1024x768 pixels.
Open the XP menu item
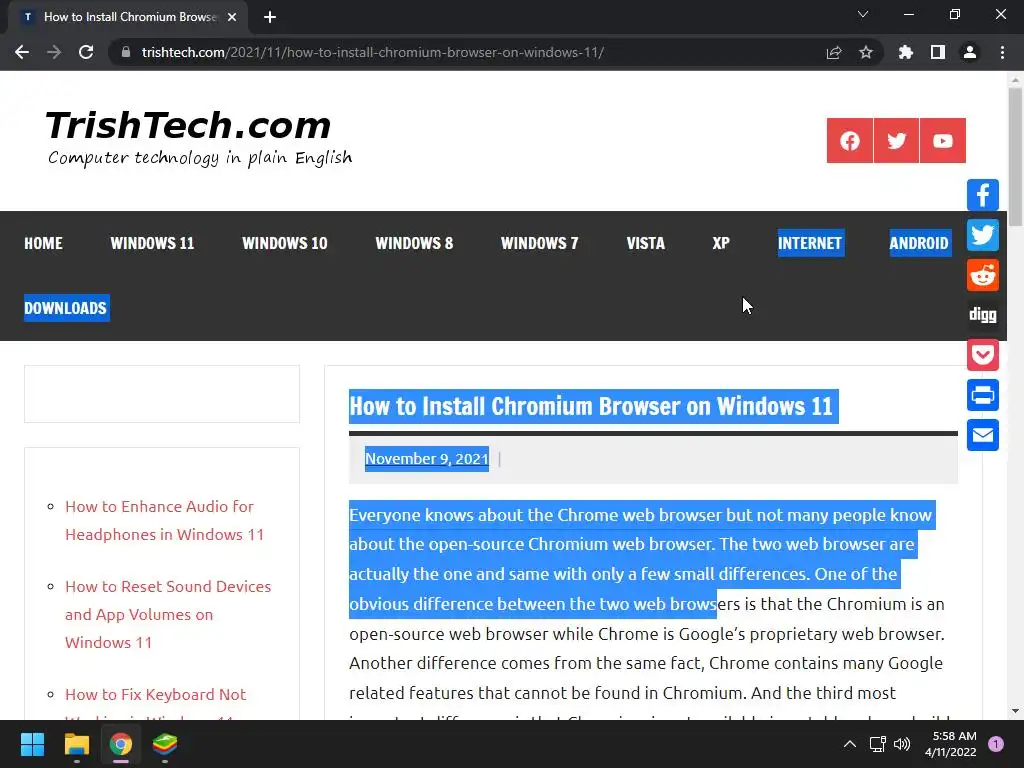(x=721, y=244)
